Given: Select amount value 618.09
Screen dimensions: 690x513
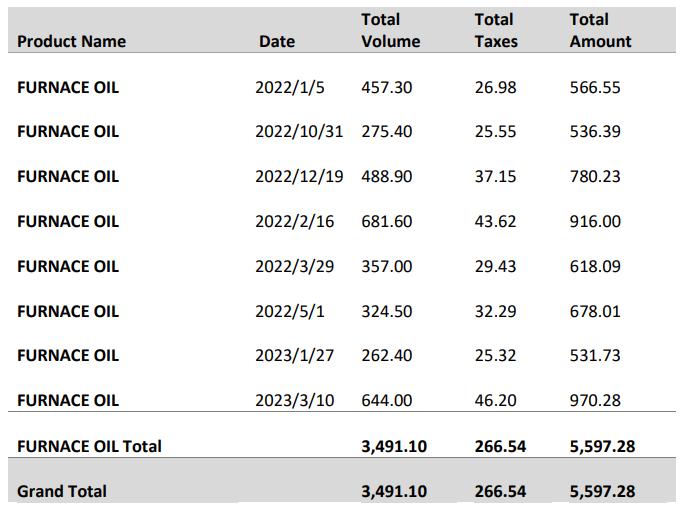Looking at the screenshot, I should [x=595, y=266].
